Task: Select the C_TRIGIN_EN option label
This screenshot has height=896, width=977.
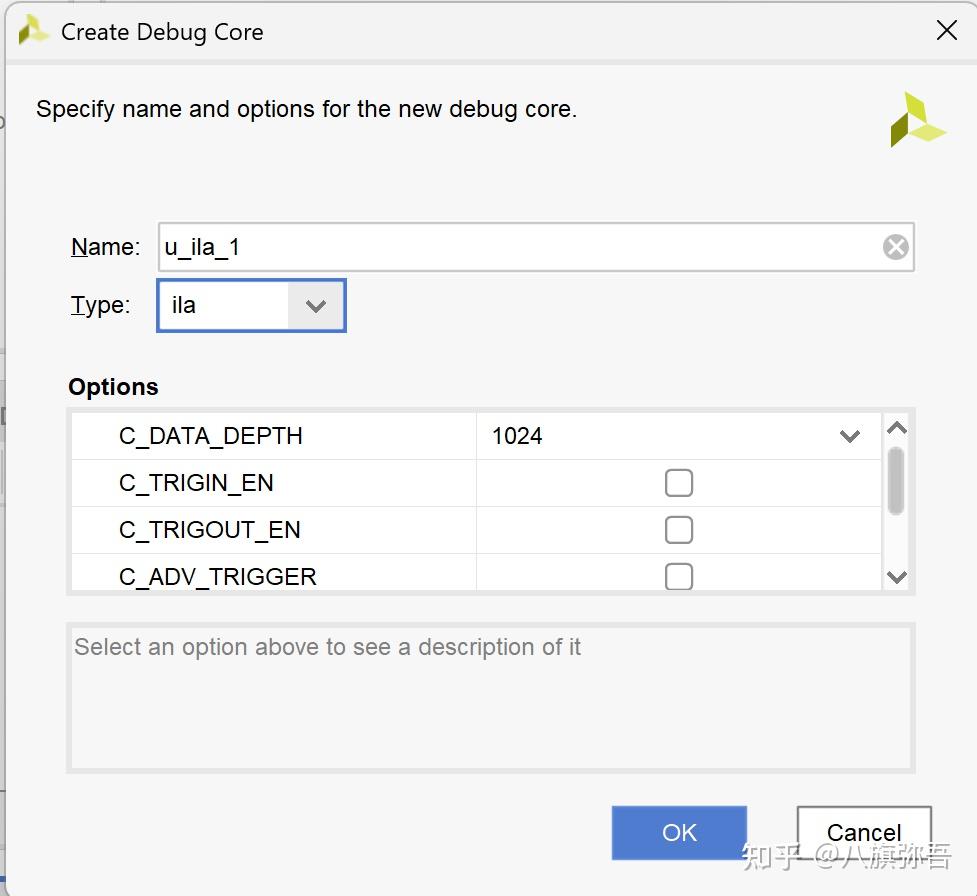Action: (x=196, y=483)
